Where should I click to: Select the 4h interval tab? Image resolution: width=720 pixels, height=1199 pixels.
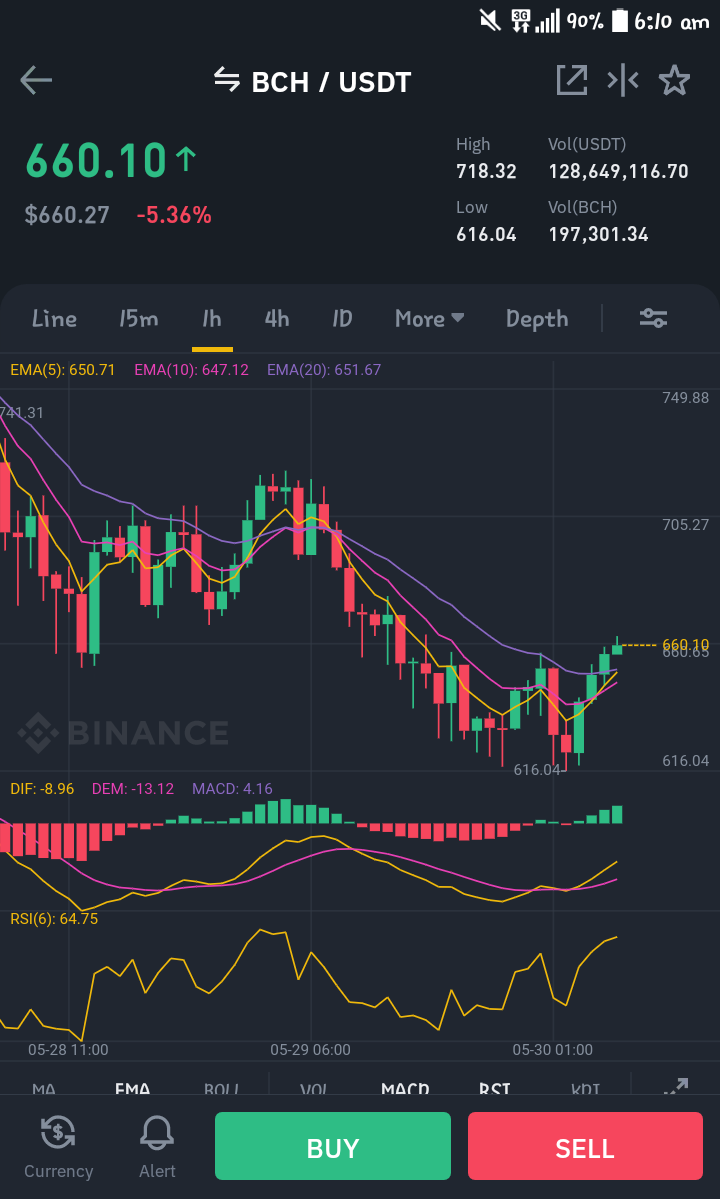[x=277, y=318]
